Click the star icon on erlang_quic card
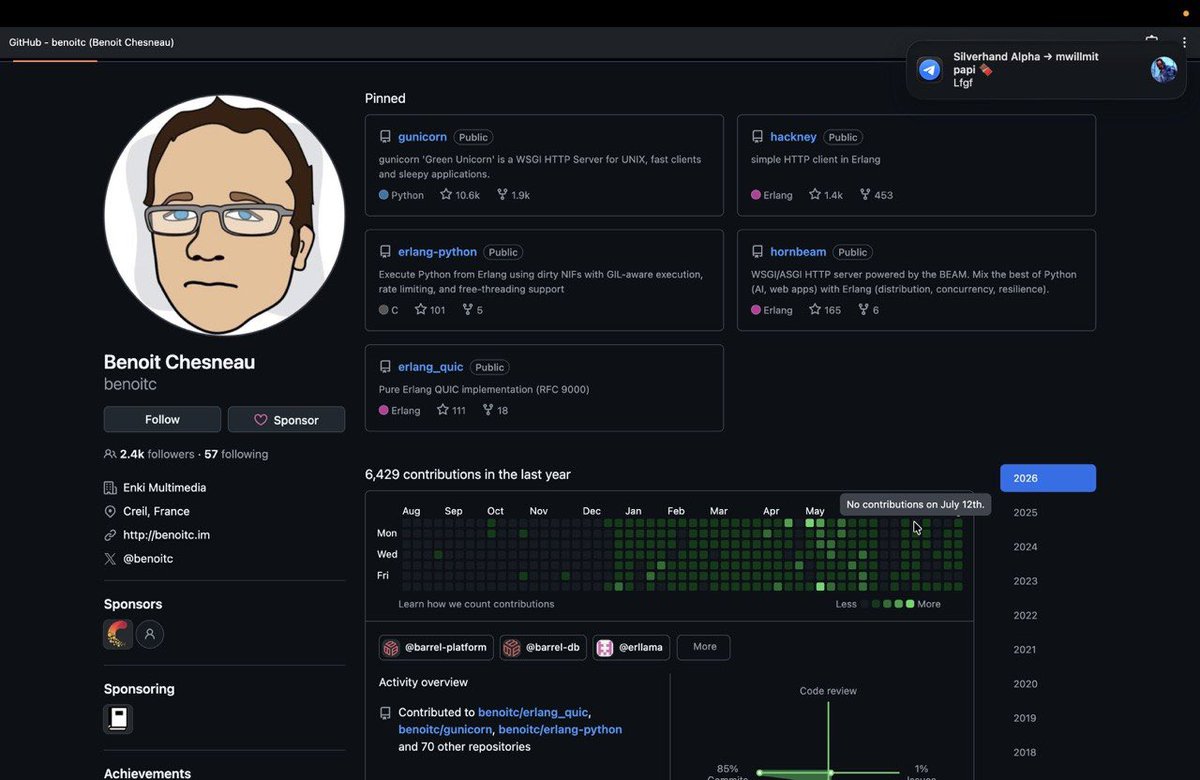1200x780 pixels. click(x=442, y=410)
